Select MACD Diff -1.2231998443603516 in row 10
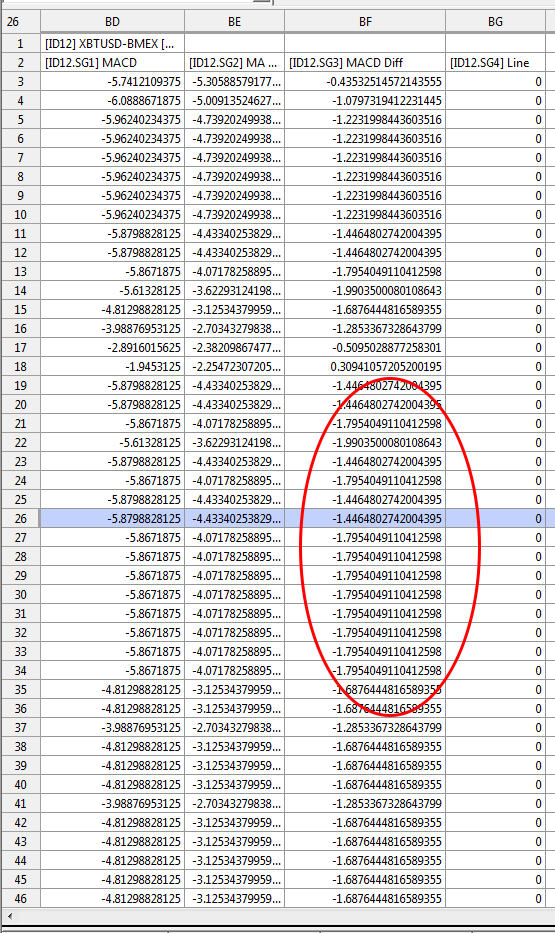This screenshot has height=933, width=555. coord(365,214)
